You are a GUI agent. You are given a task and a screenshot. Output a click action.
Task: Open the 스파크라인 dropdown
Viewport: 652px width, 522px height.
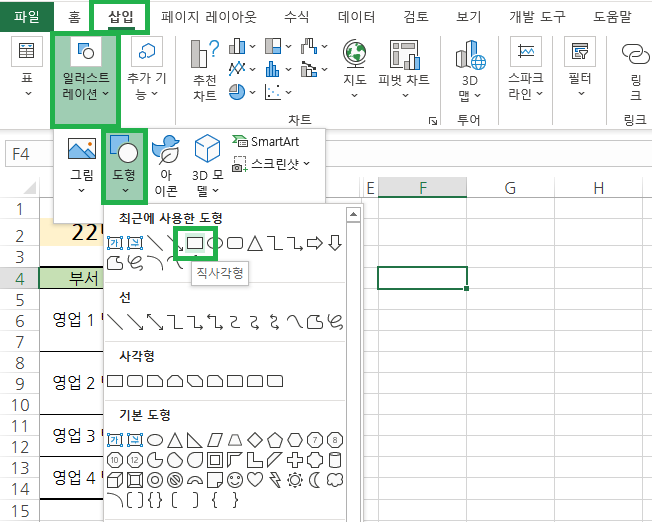(526, 69)
